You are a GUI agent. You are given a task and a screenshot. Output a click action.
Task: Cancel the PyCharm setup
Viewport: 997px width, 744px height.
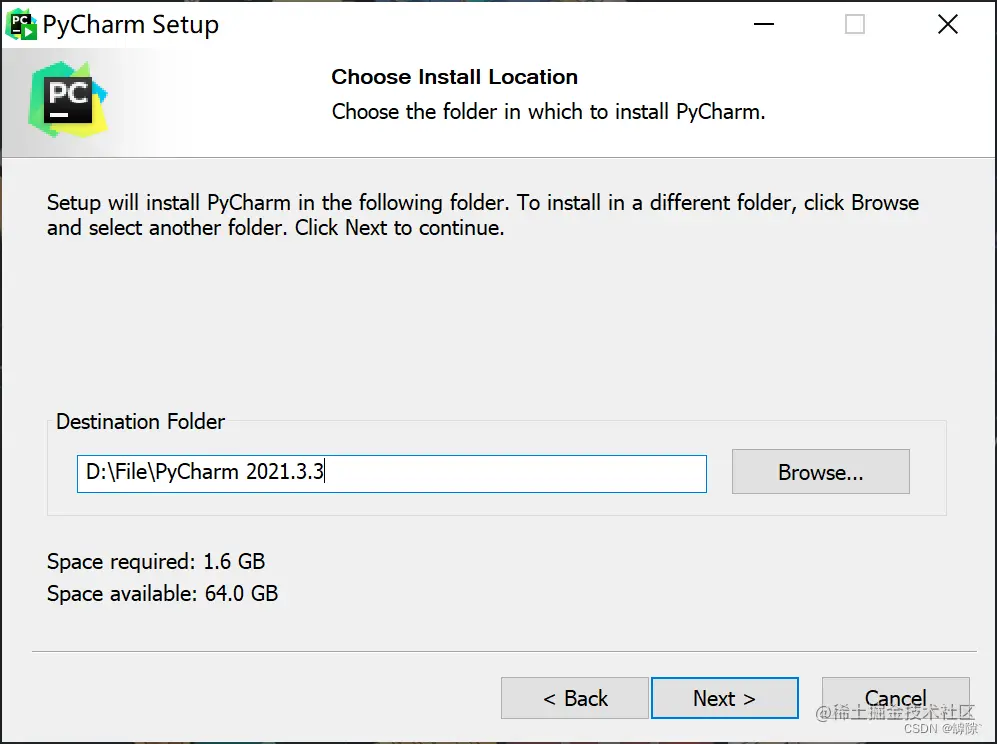(895, 698)
